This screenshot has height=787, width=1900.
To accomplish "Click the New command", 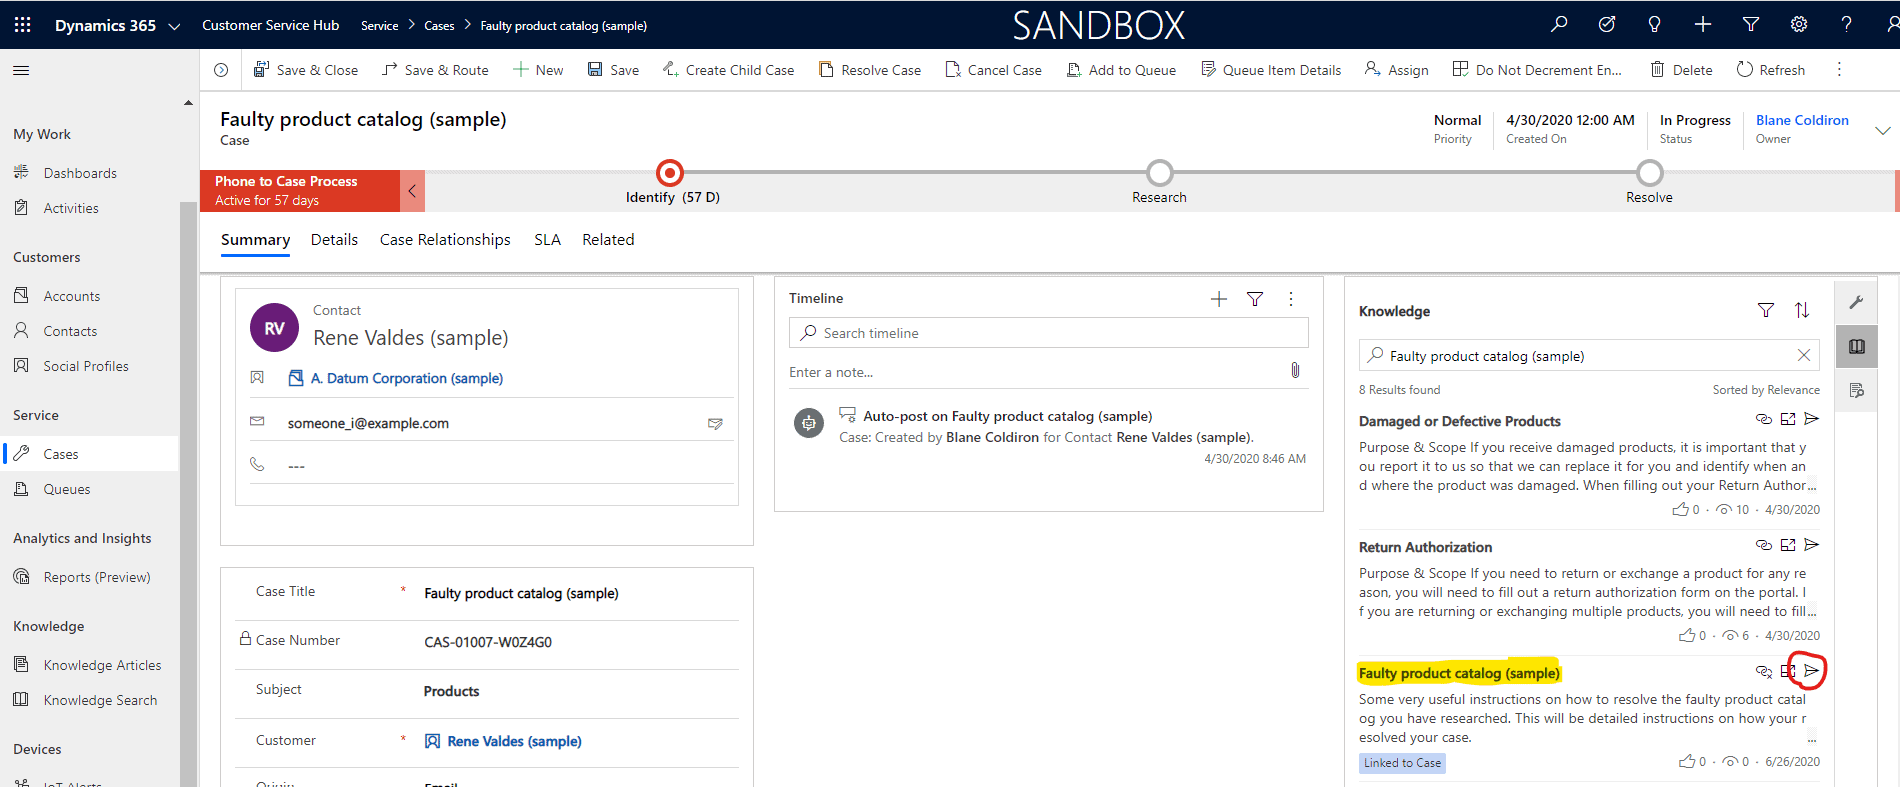I will (x=538, y=70).
